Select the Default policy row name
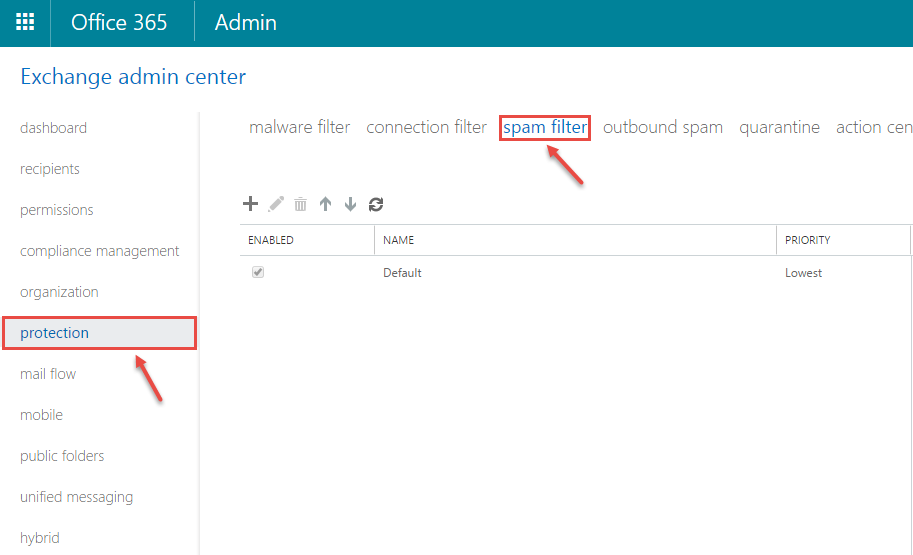Screen dimensions: 913x555 (402, 273)
